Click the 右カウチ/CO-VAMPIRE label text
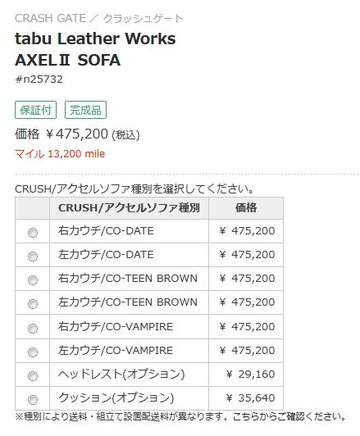 (x=115, y=326)
